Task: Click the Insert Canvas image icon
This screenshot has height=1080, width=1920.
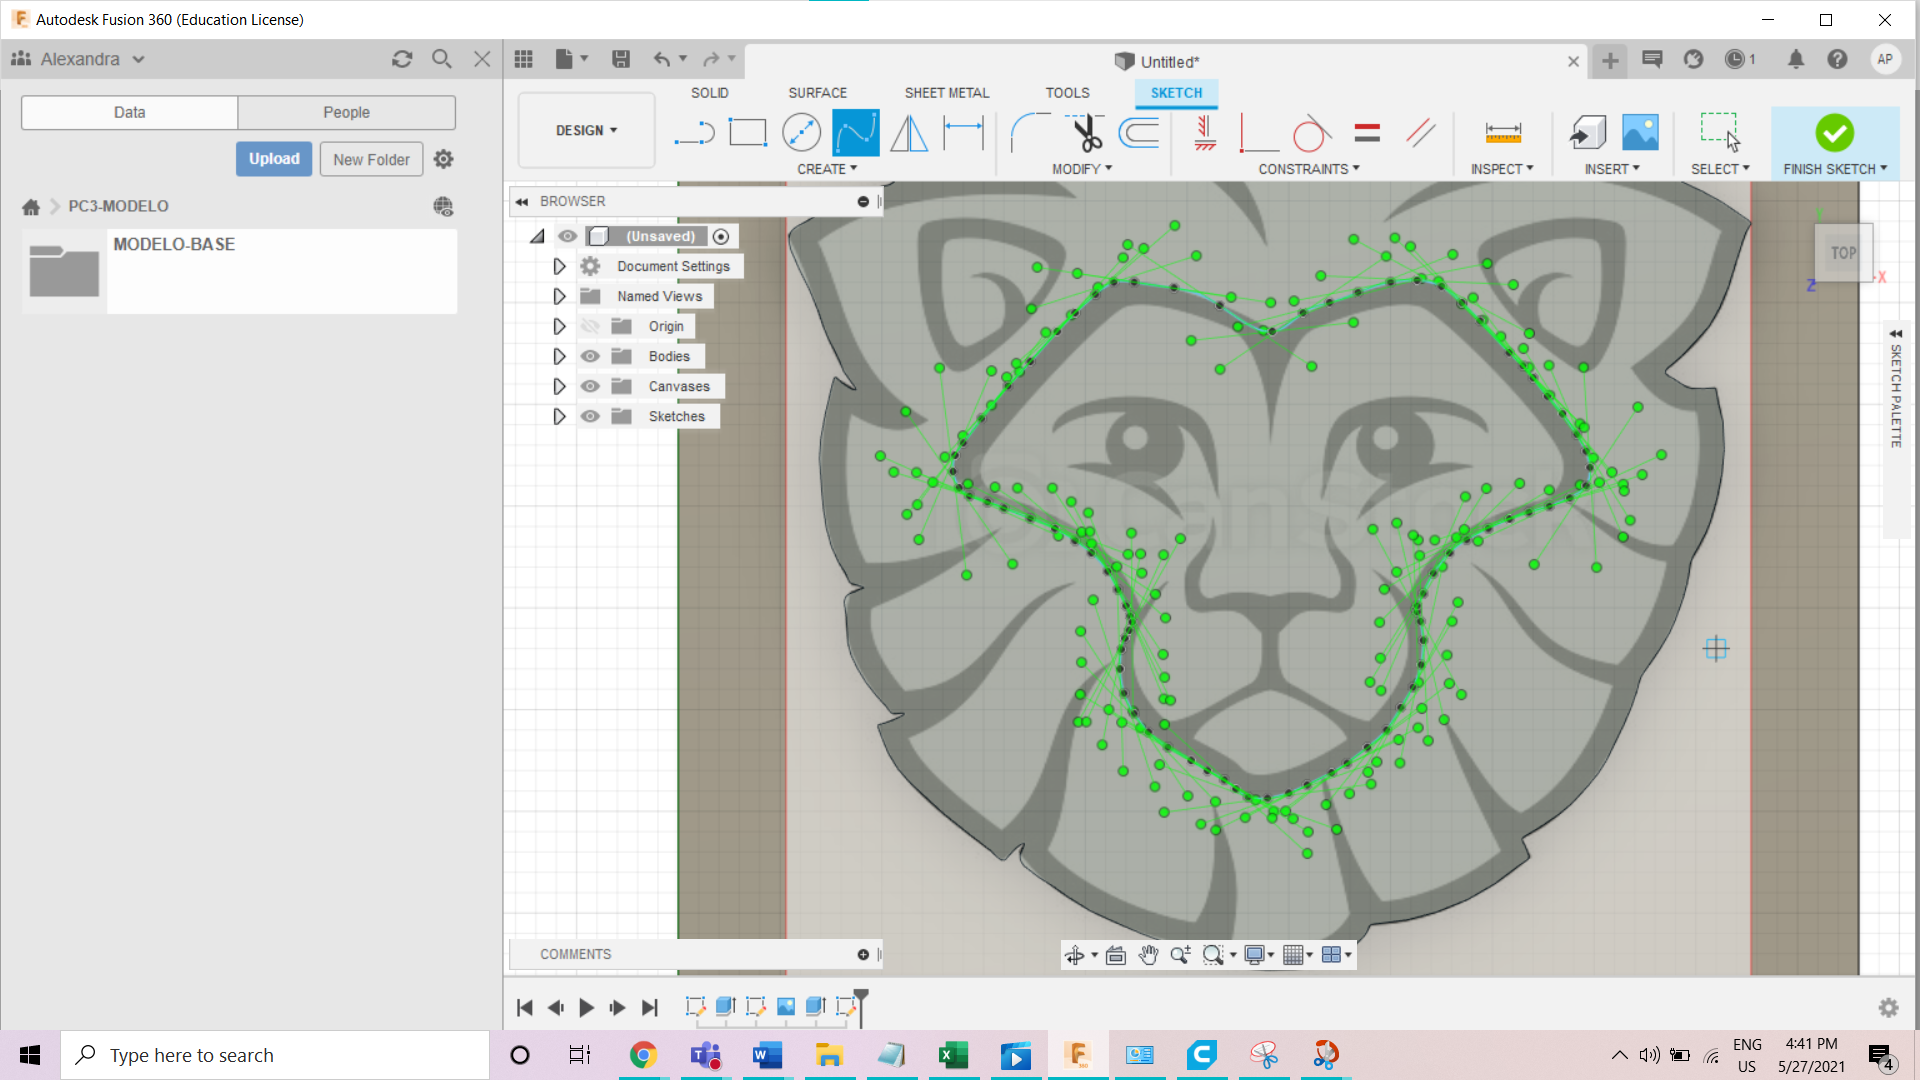Action: 1640,133
